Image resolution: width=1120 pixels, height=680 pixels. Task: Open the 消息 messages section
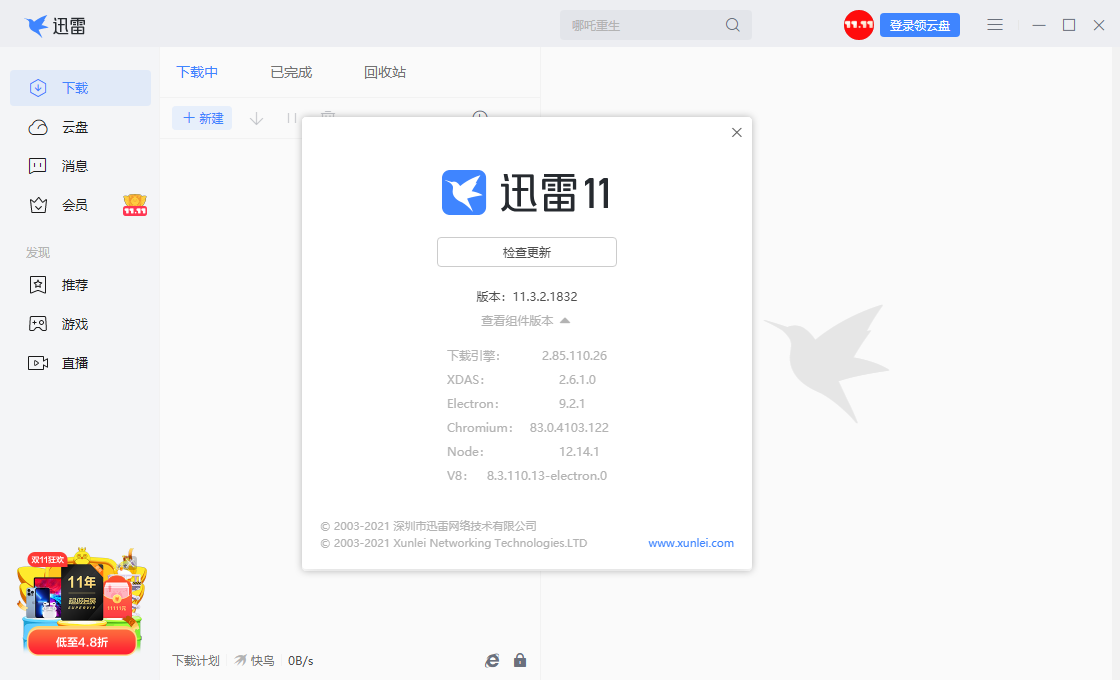74,166
